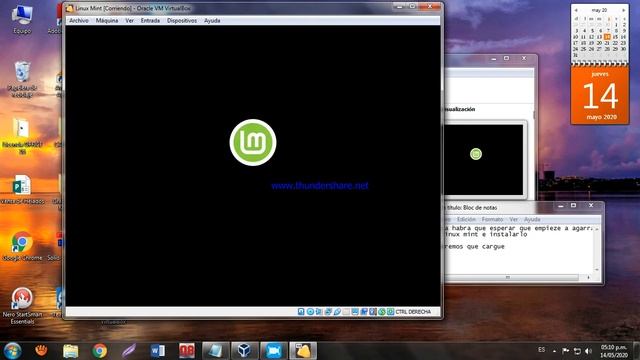
Task: Open the Entrada menu in VirtualBox
Action: [150, 20]
